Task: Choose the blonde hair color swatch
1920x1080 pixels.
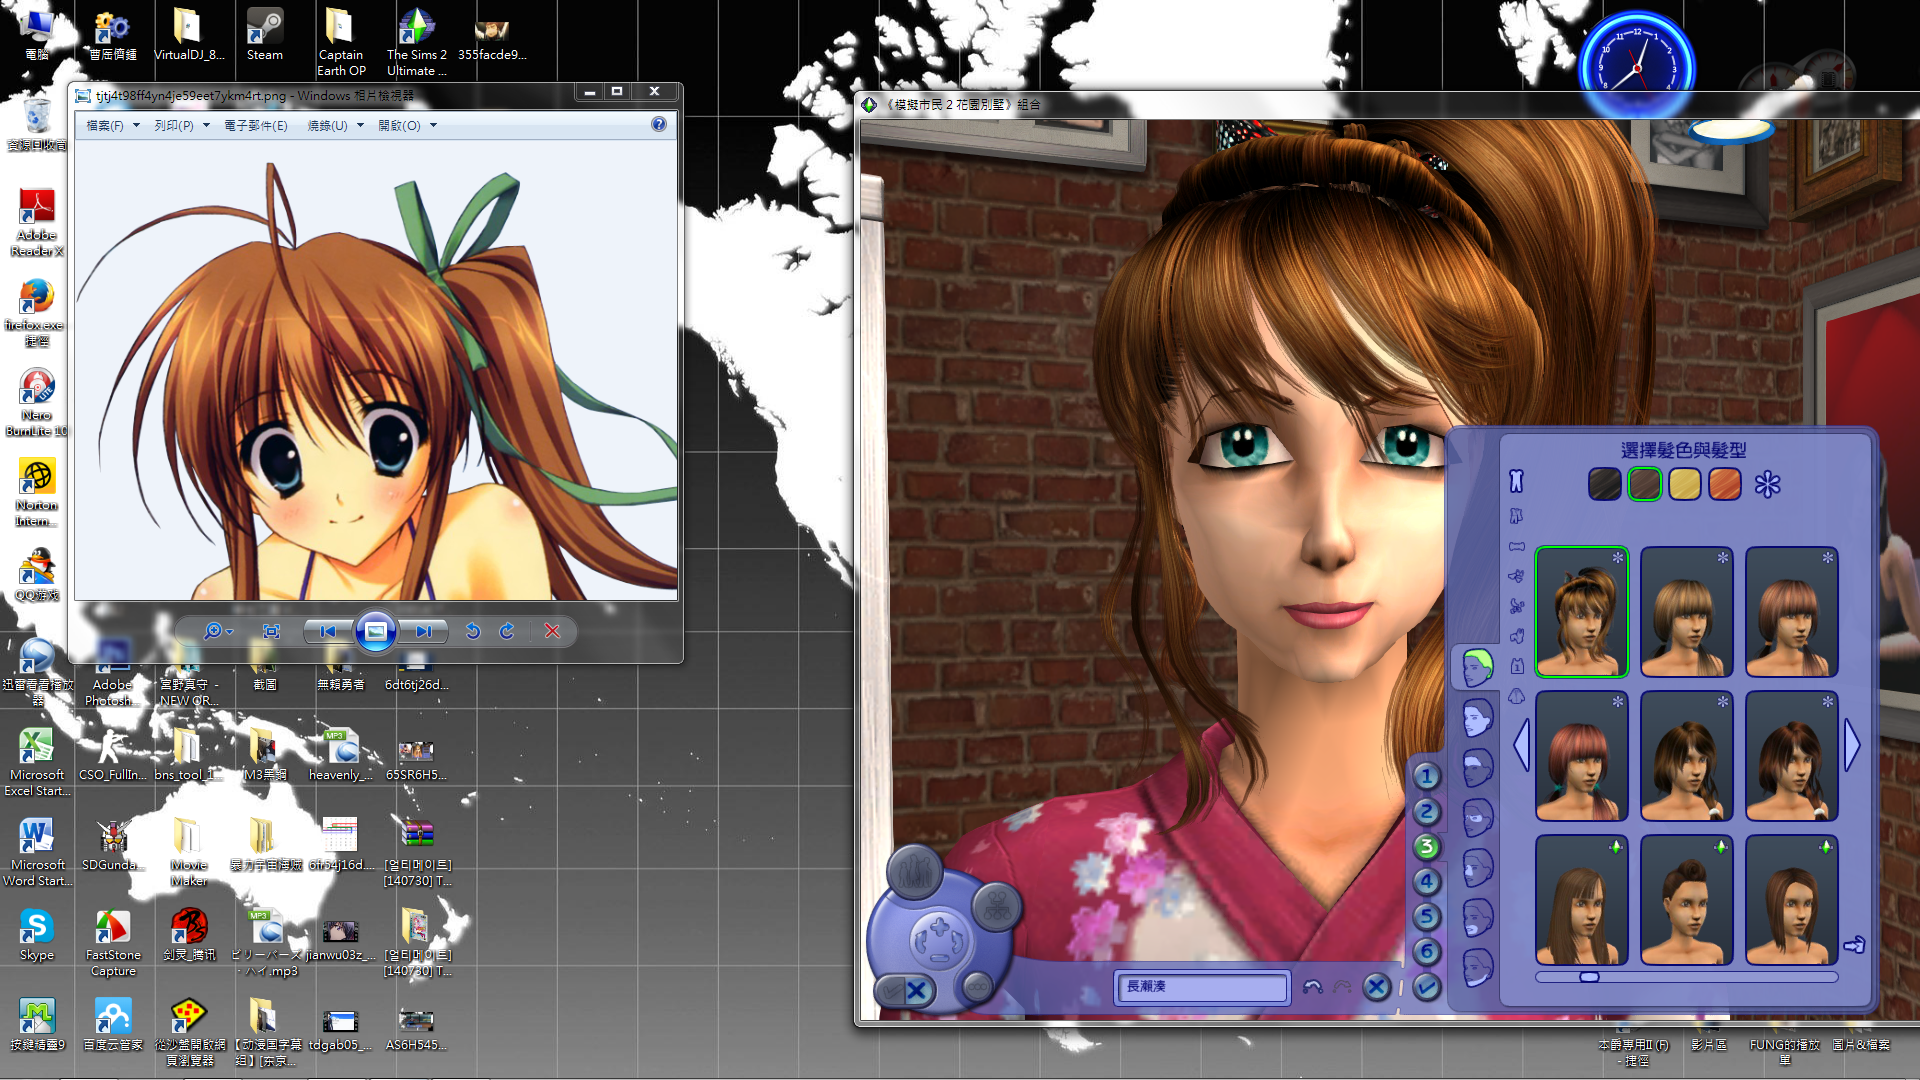Action: [x=1684, y=485]
